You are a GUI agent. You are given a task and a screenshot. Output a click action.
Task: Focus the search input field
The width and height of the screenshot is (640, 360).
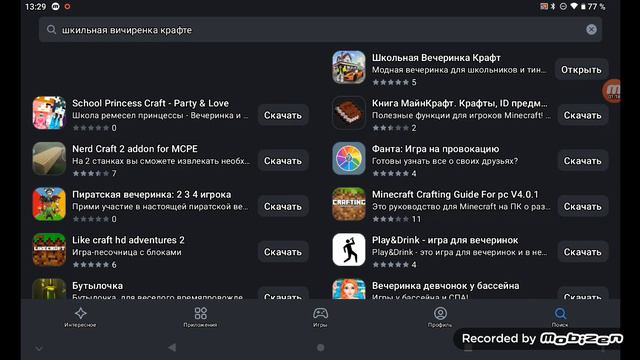(x=320, y=29)
